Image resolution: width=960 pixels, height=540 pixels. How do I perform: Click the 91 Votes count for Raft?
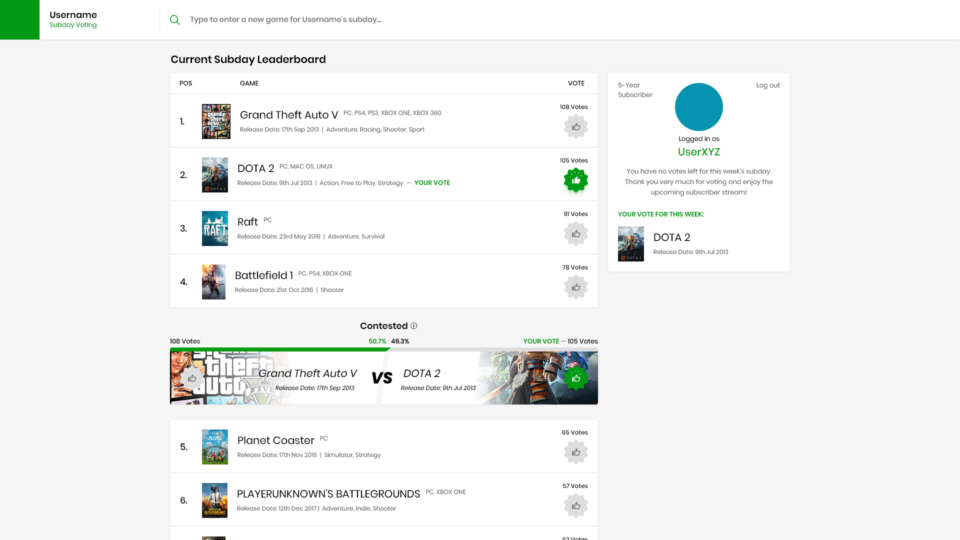point(576,214)
